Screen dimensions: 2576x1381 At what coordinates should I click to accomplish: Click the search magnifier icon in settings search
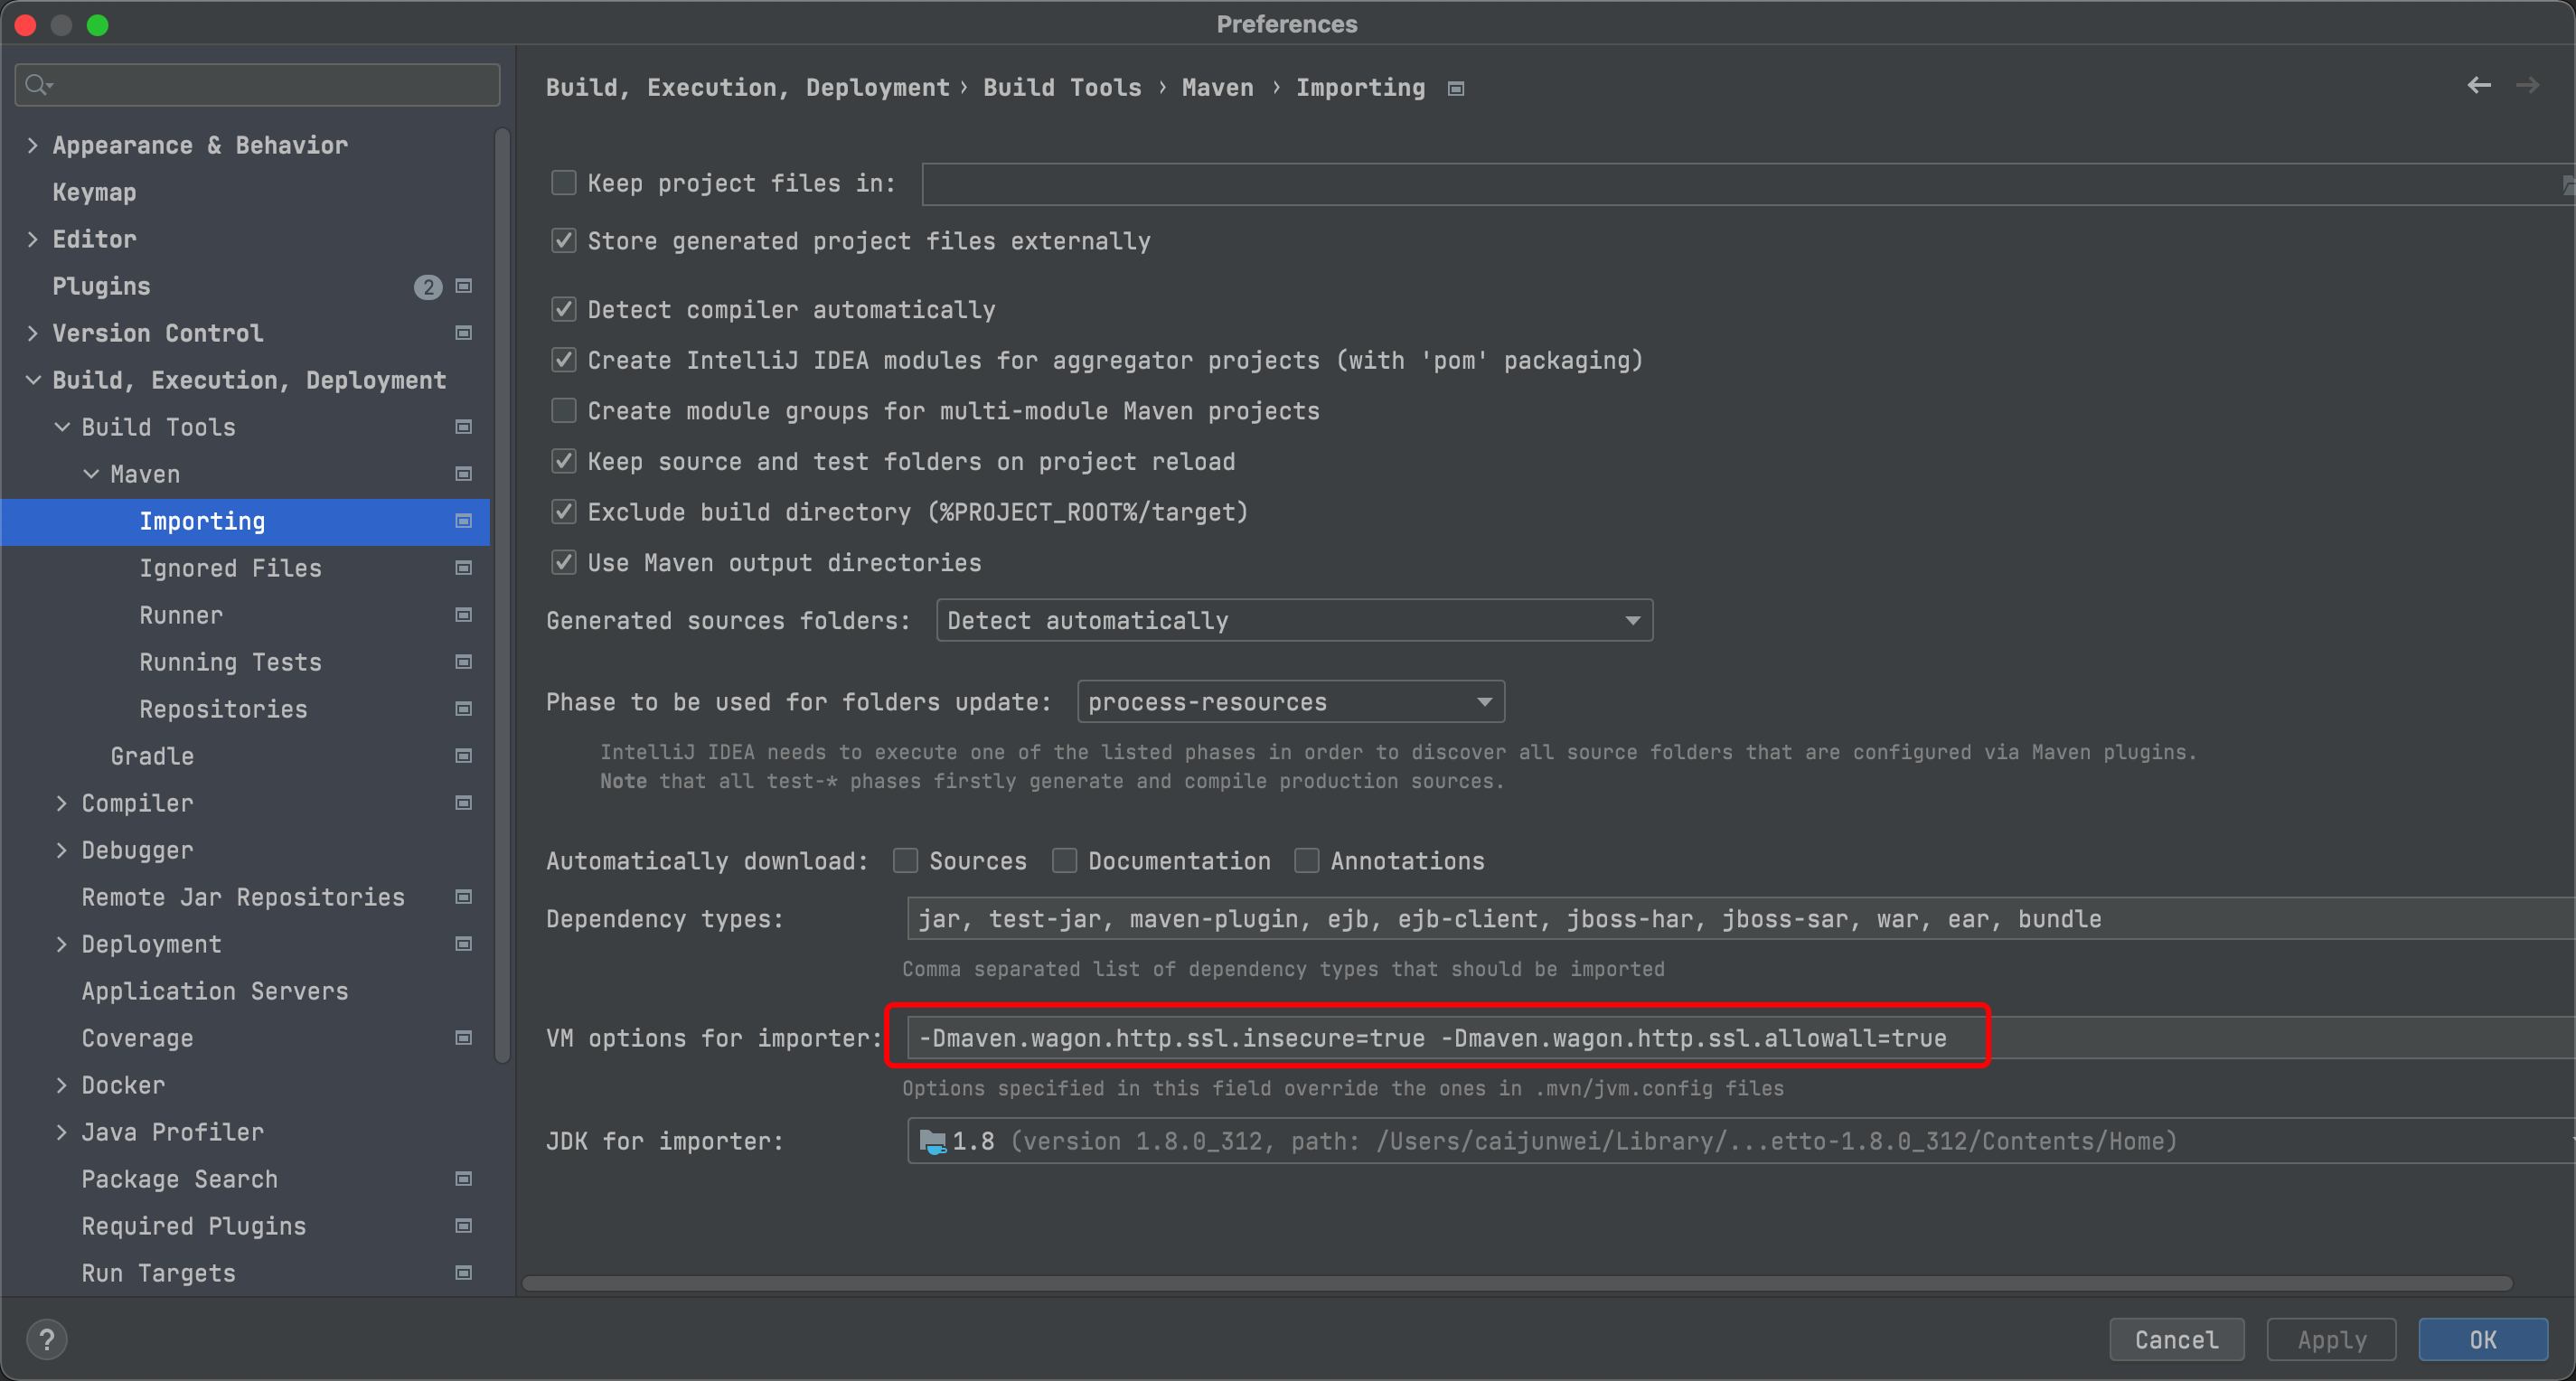(37, 85)
